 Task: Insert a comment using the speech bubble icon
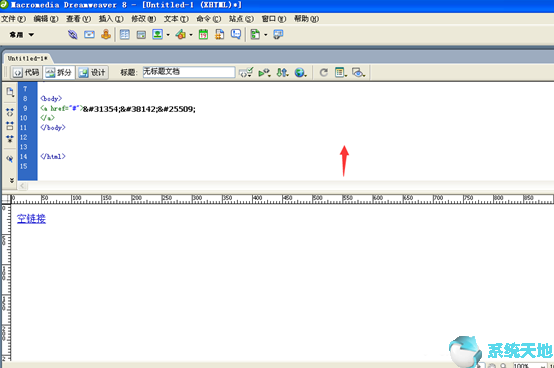coord(236,35)
